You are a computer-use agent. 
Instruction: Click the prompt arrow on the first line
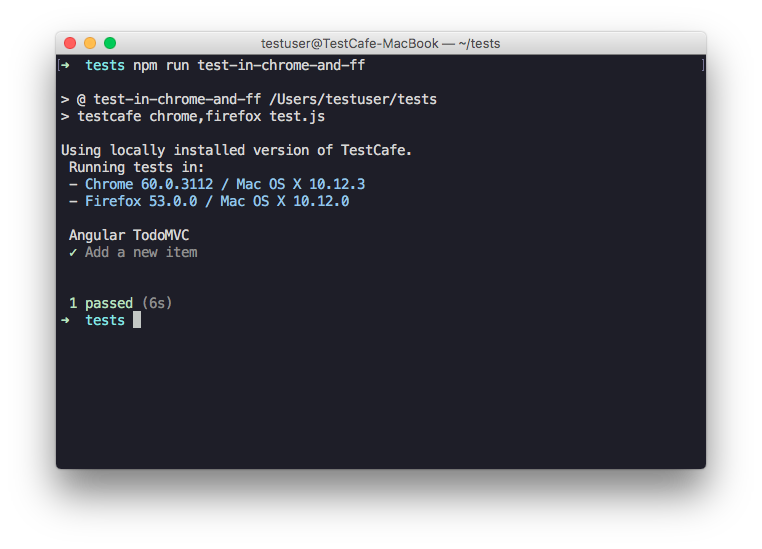coord(65,65)
